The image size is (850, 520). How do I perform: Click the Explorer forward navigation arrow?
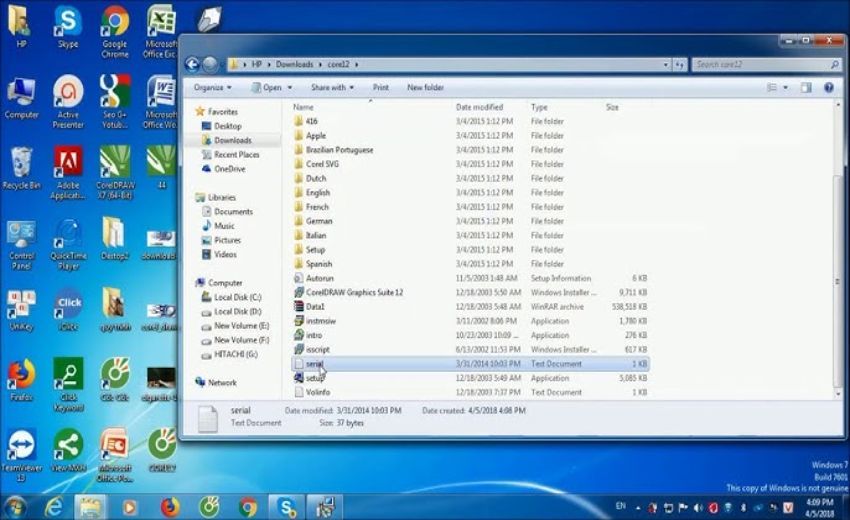coord(210,65)
